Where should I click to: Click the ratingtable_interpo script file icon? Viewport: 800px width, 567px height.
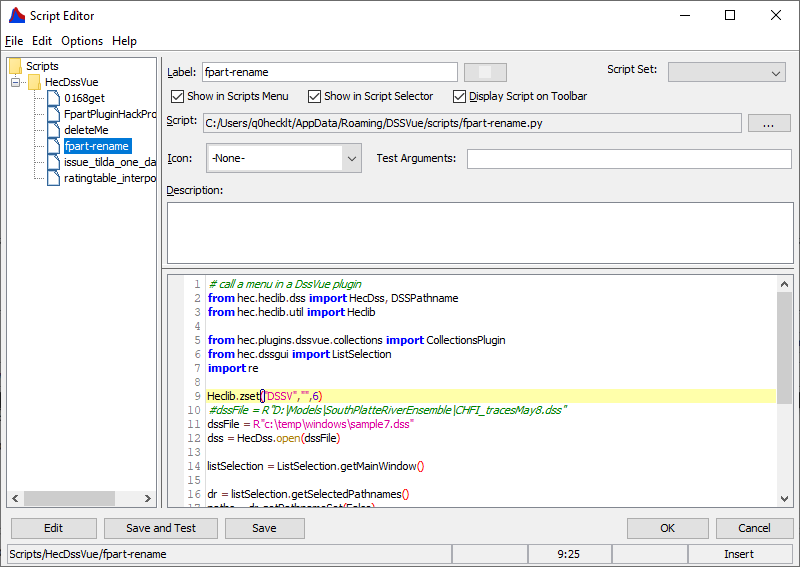point(53,178)
